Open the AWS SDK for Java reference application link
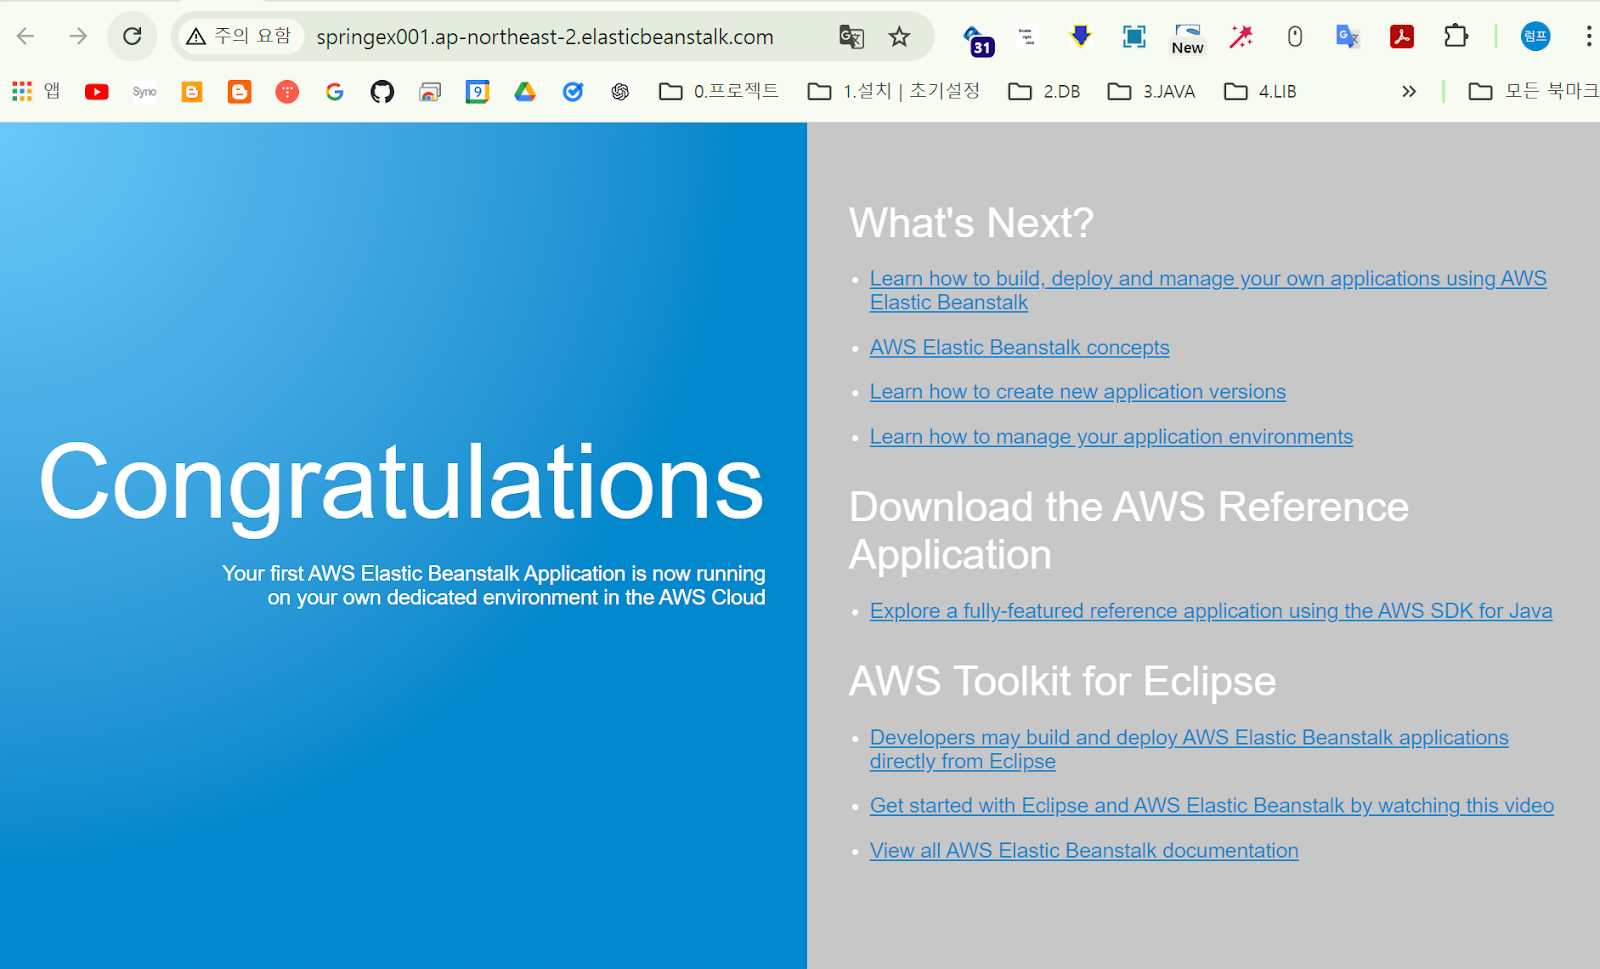Screen dimensions: 1600x969 coord(1211,611)
